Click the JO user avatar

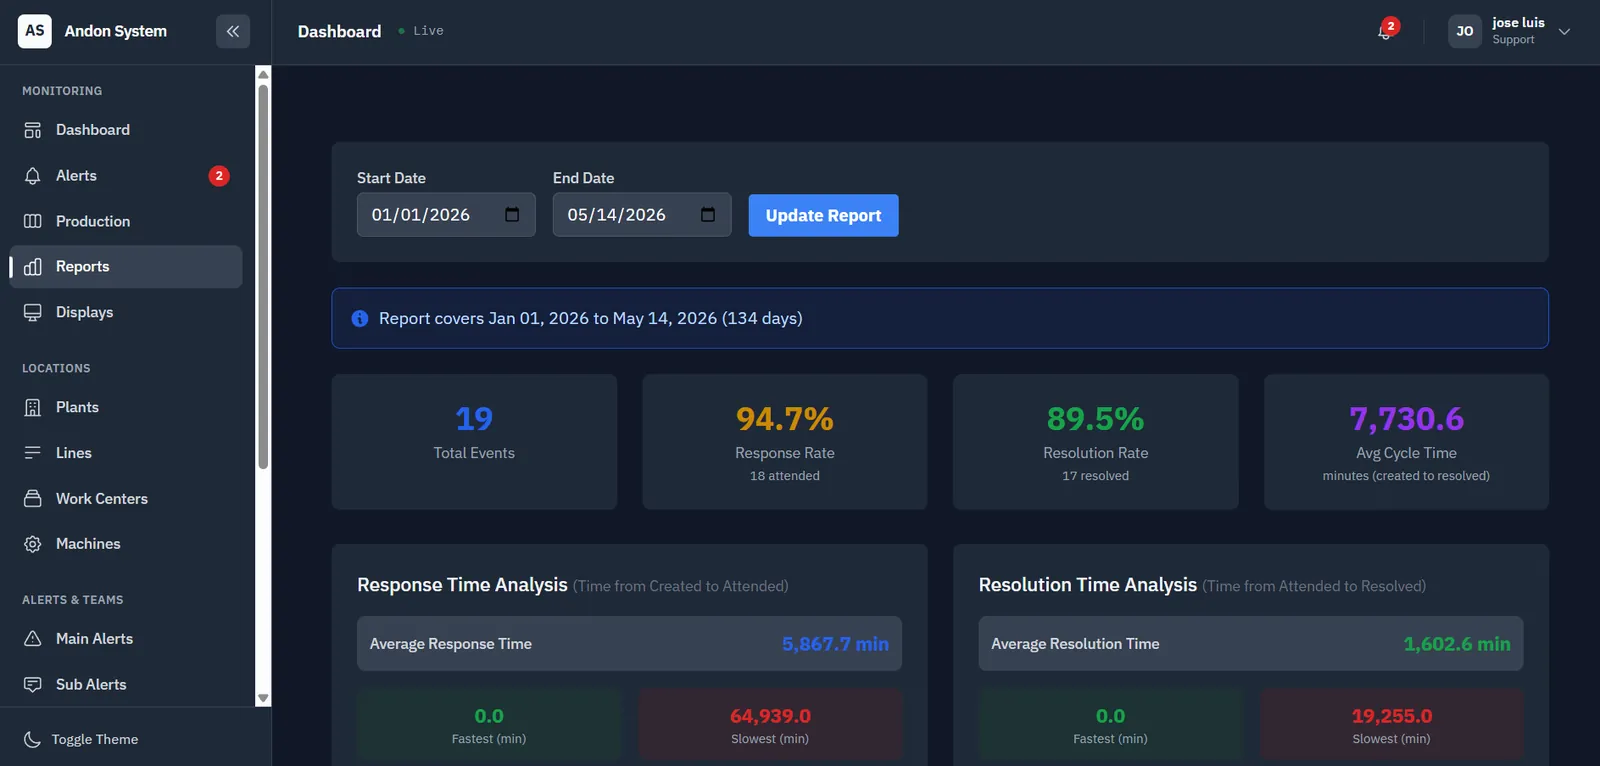pyautogui.click(x=1465, y=31)
